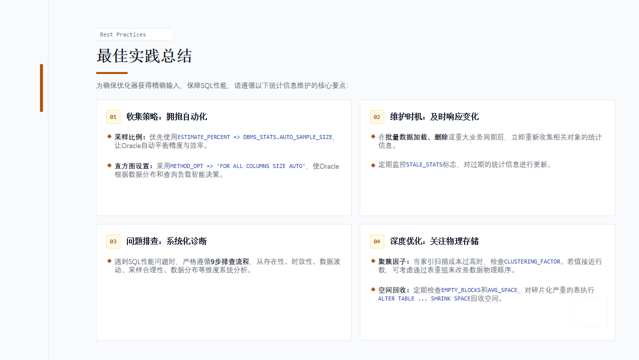The height and width of the screenshot is (360, 639).
Task: Click the intro sentence about 统计信息维护的核心要点
Action: 222,85
